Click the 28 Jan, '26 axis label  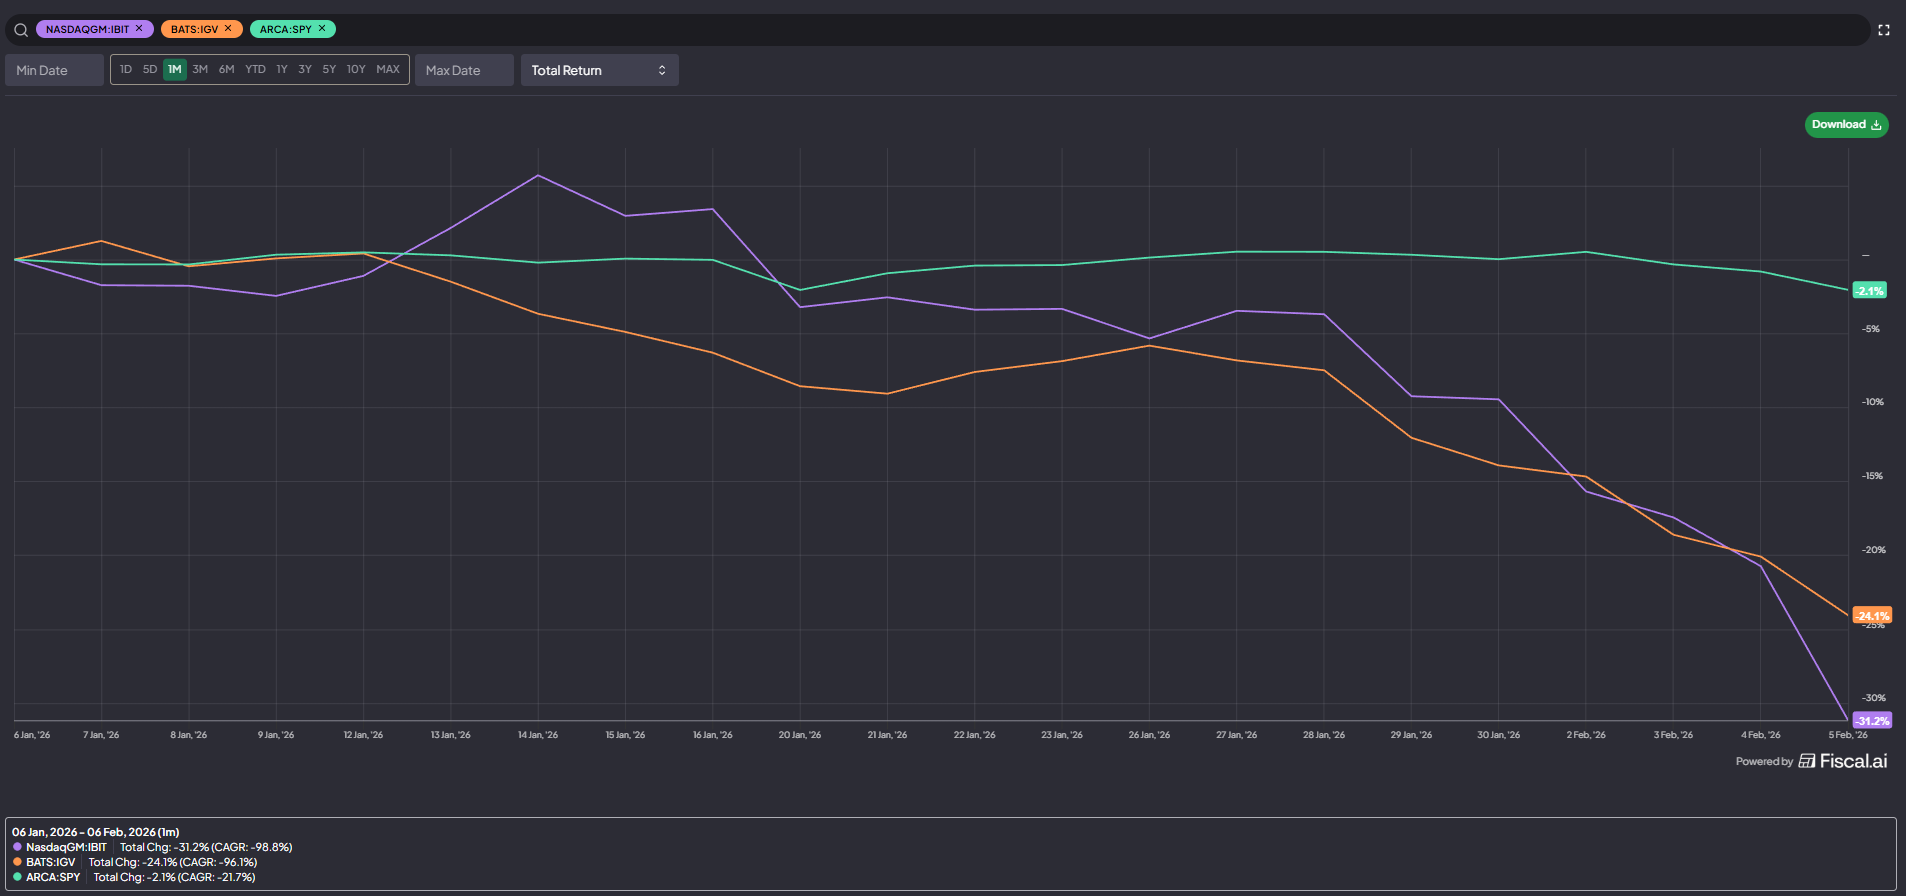click(x=1324, y=735)
